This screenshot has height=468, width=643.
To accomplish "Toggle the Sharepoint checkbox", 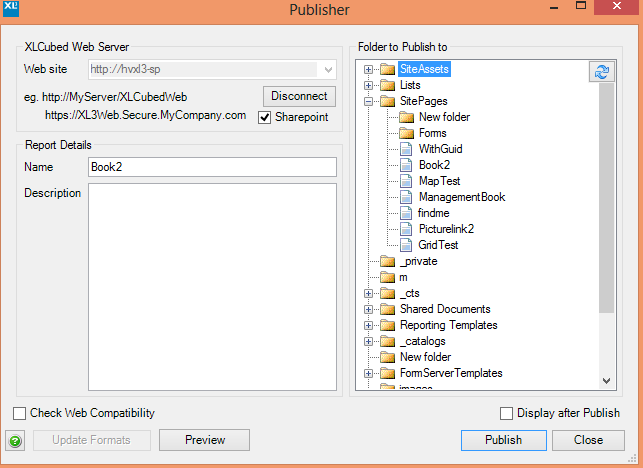I will point(264,118).
